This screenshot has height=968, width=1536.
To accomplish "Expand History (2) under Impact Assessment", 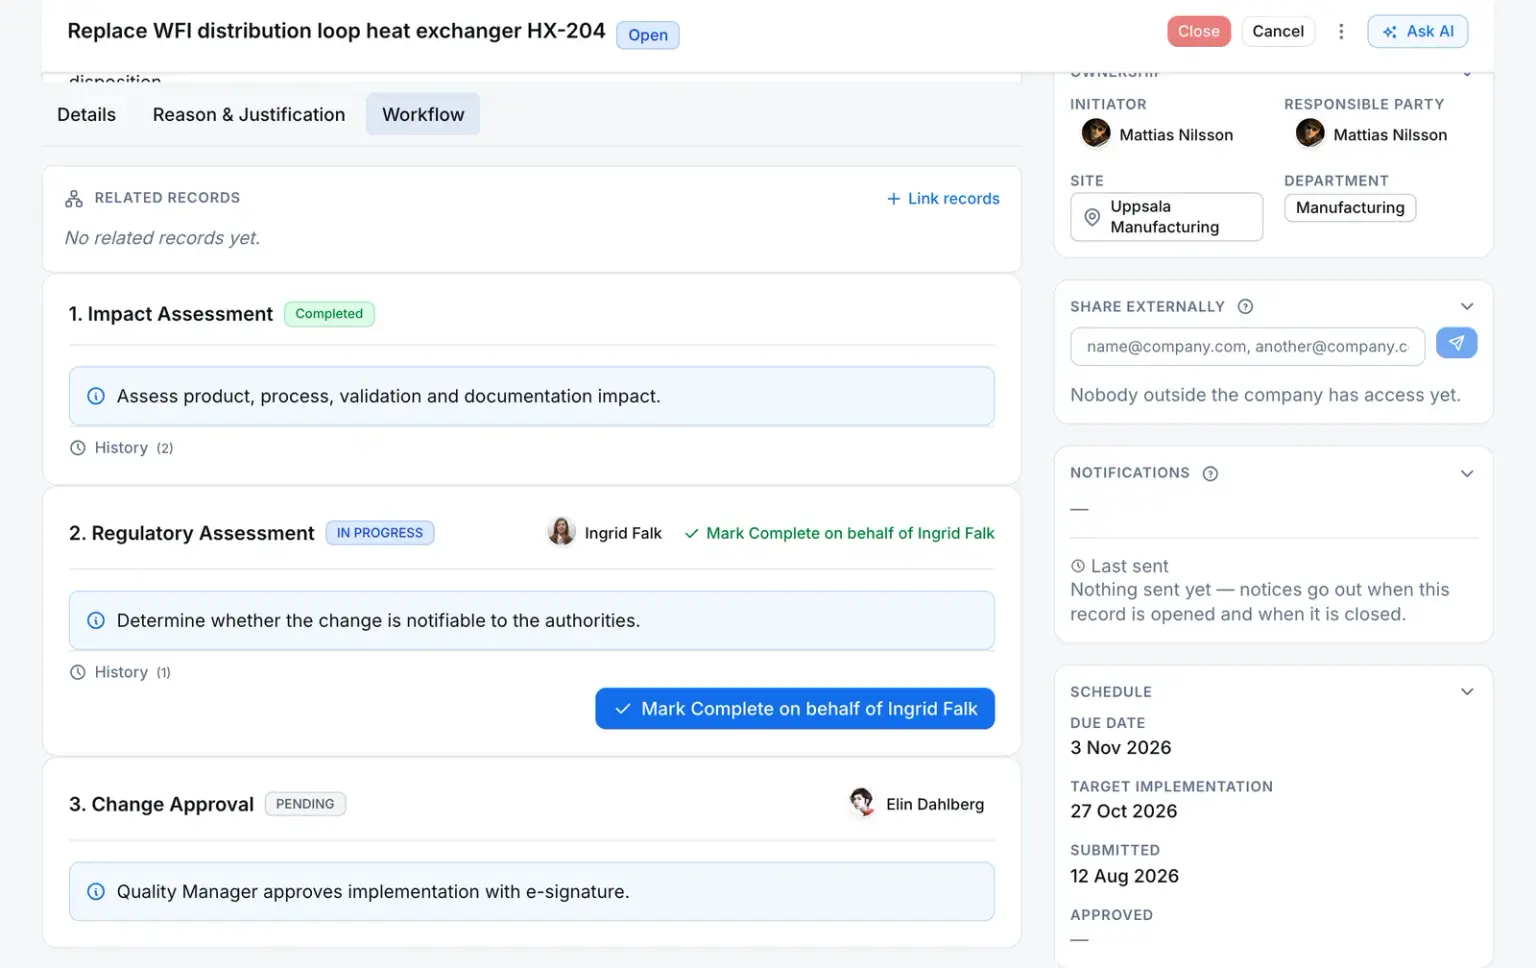I will tap(122, 448).
